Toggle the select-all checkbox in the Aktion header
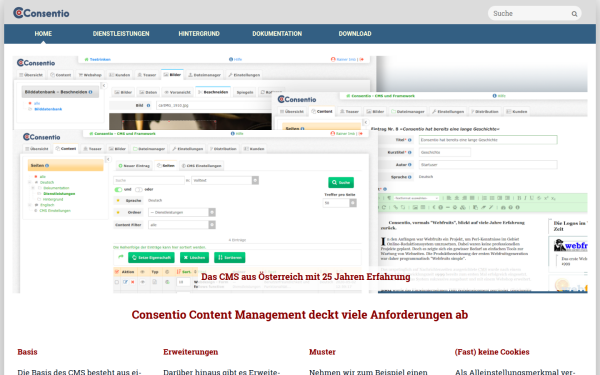The image size is (600, 375). tap(117, 272)
